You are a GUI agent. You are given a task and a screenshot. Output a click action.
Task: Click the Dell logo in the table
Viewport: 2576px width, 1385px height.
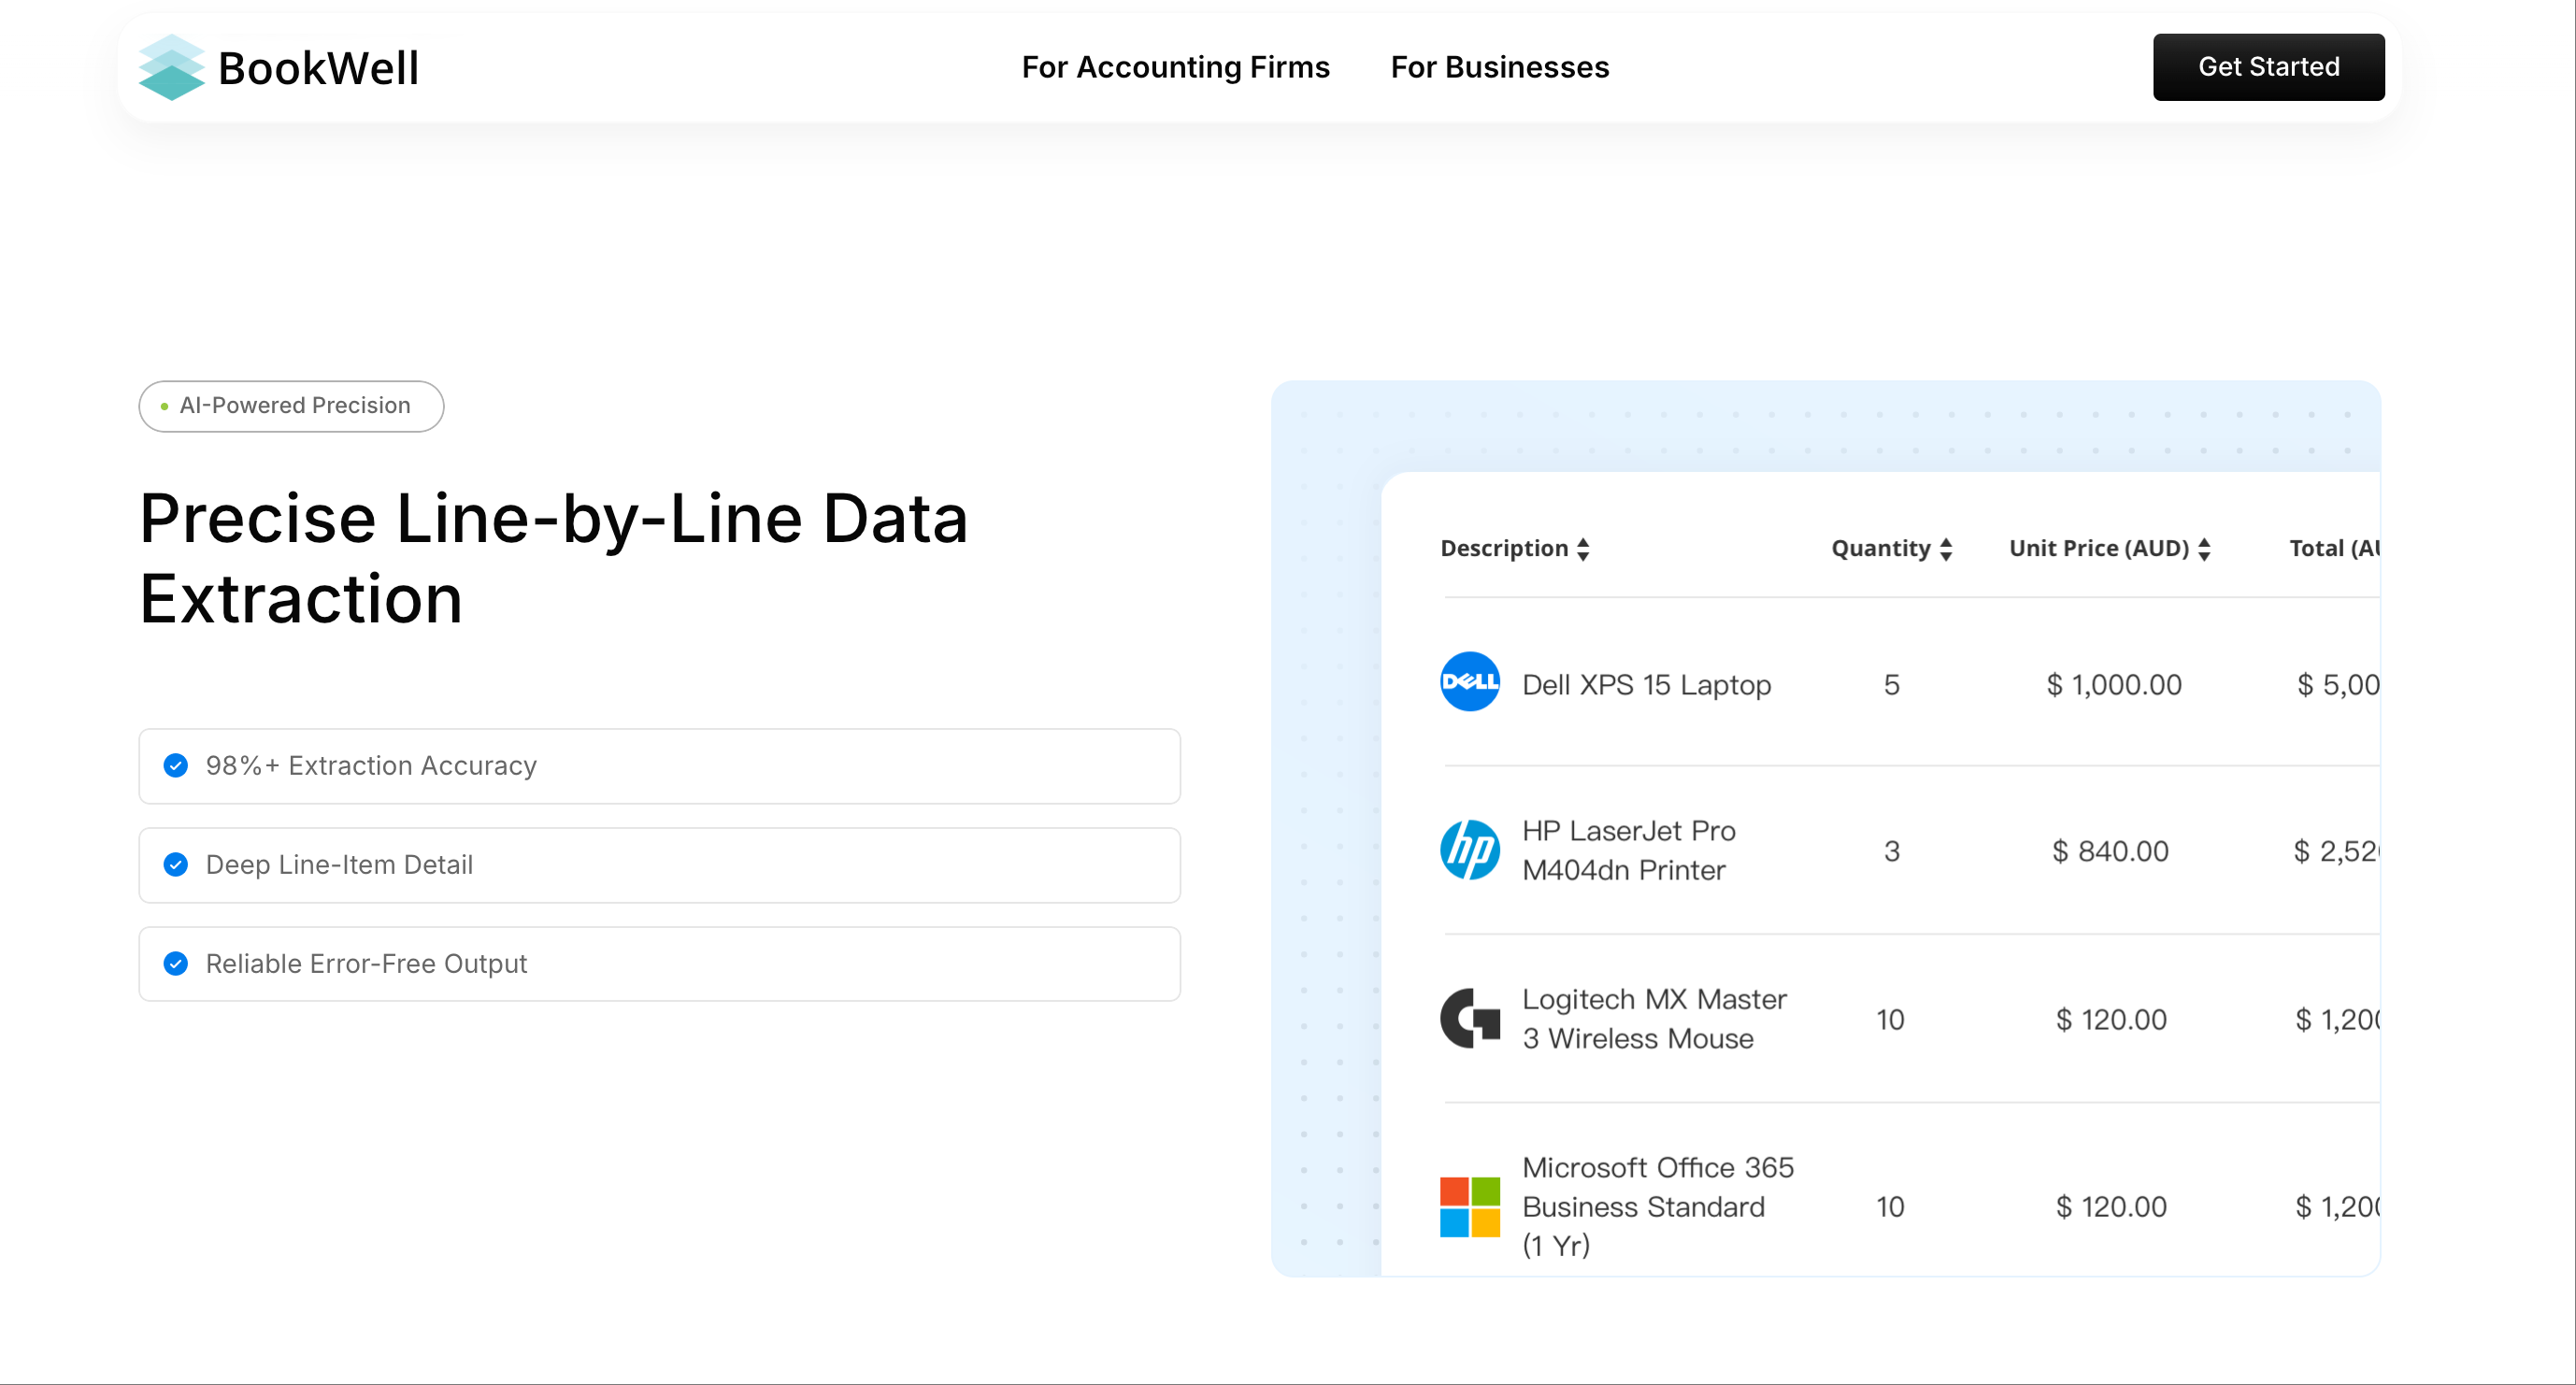coord(1469,682)
